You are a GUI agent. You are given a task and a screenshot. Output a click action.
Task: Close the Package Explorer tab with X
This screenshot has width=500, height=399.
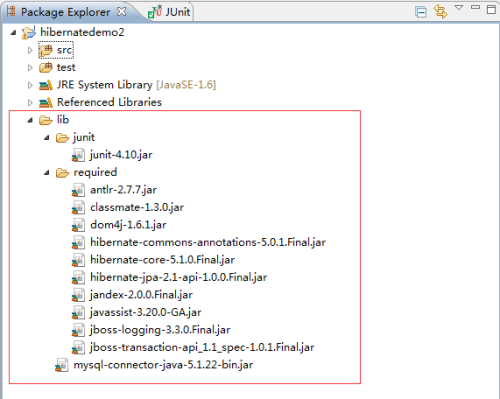(x=122, y=12)
